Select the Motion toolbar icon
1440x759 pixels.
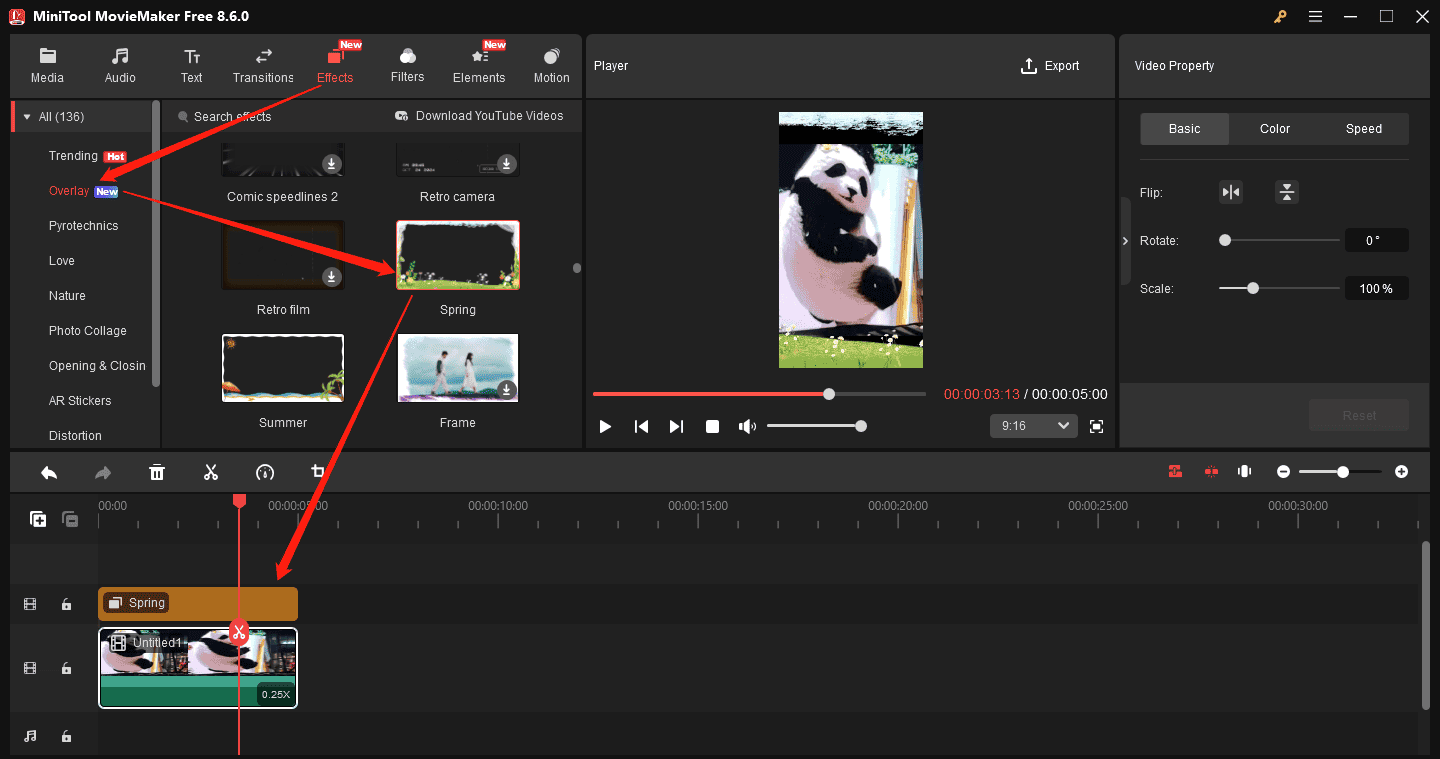tap(551, 65)
